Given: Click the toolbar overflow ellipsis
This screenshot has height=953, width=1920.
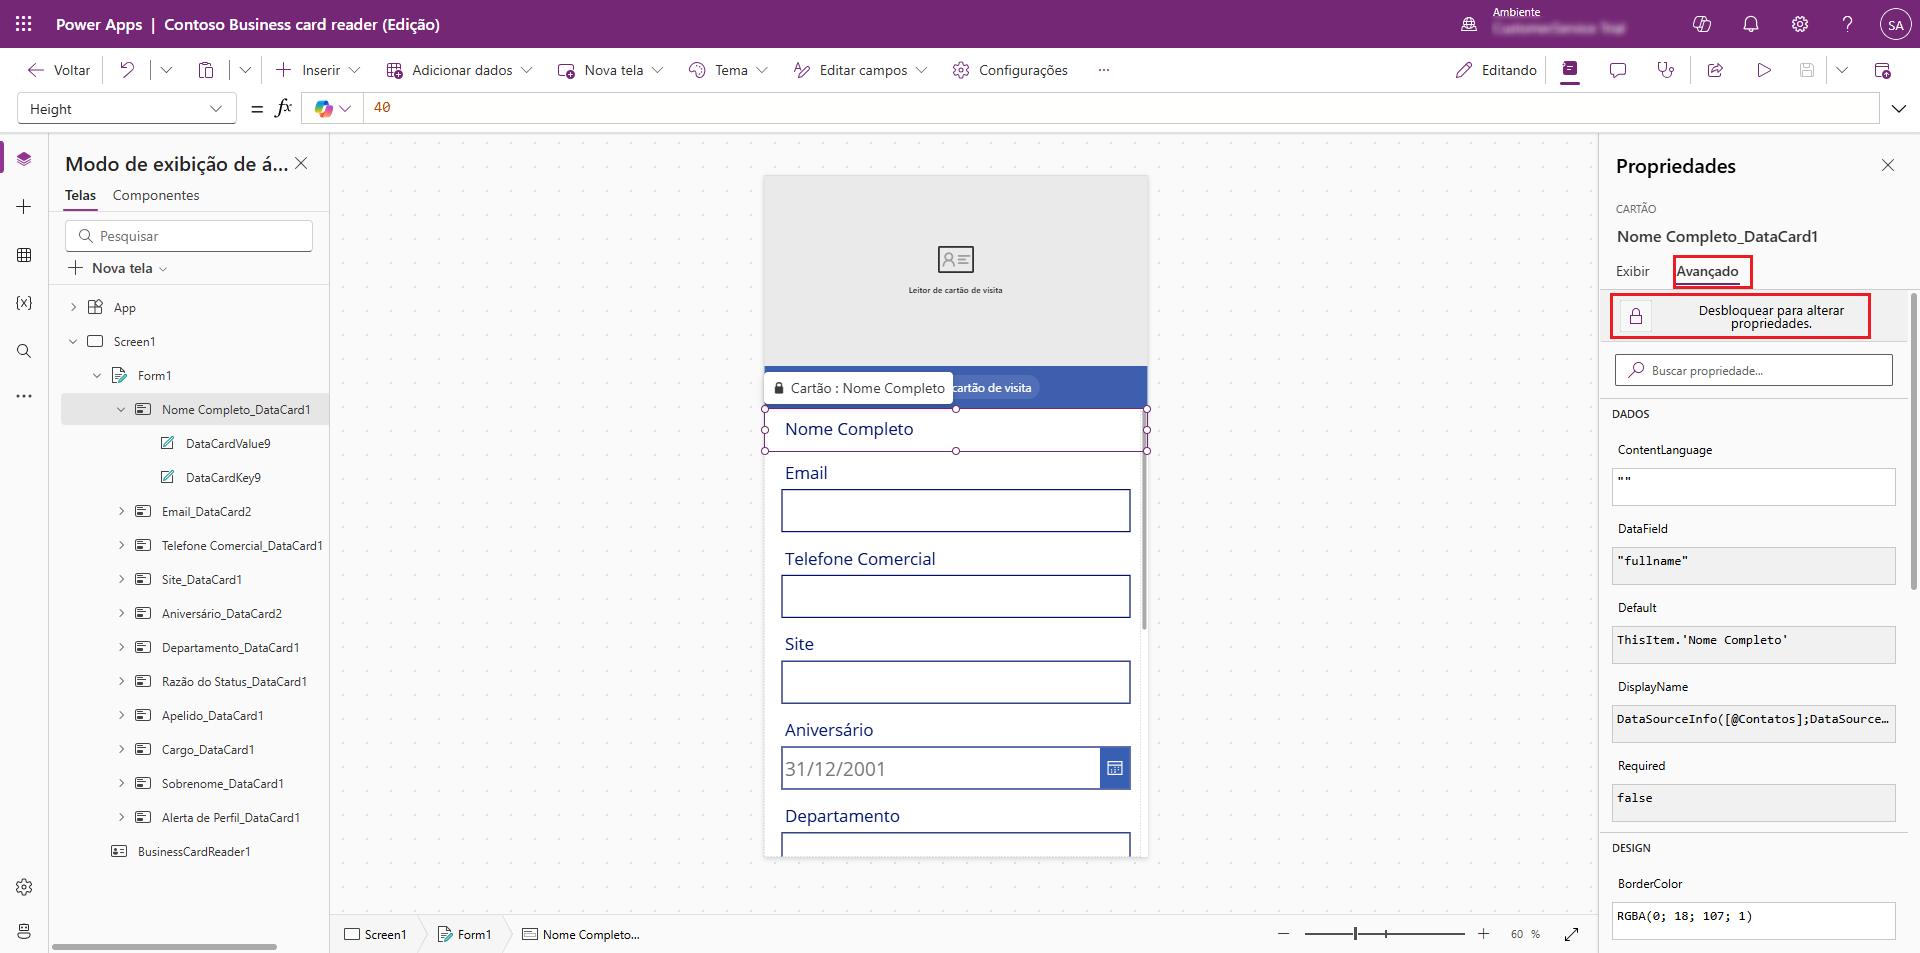Looking at the screenshot, I should click(1104, 70).
